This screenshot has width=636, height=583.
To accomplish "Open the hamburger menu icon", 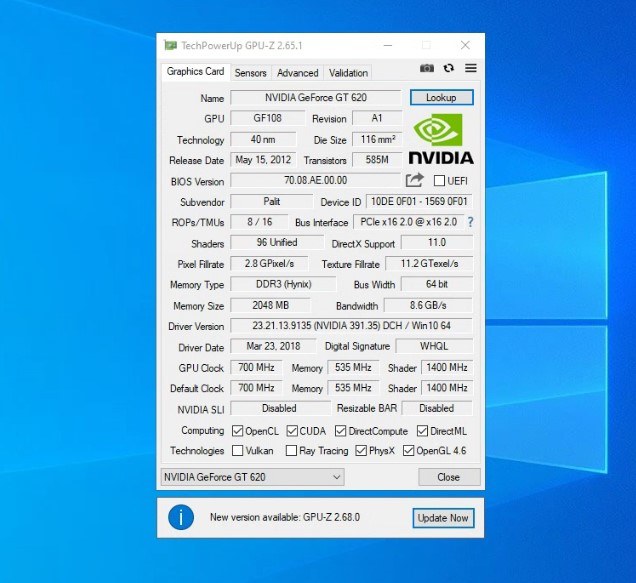I will [x=471, y=68].
